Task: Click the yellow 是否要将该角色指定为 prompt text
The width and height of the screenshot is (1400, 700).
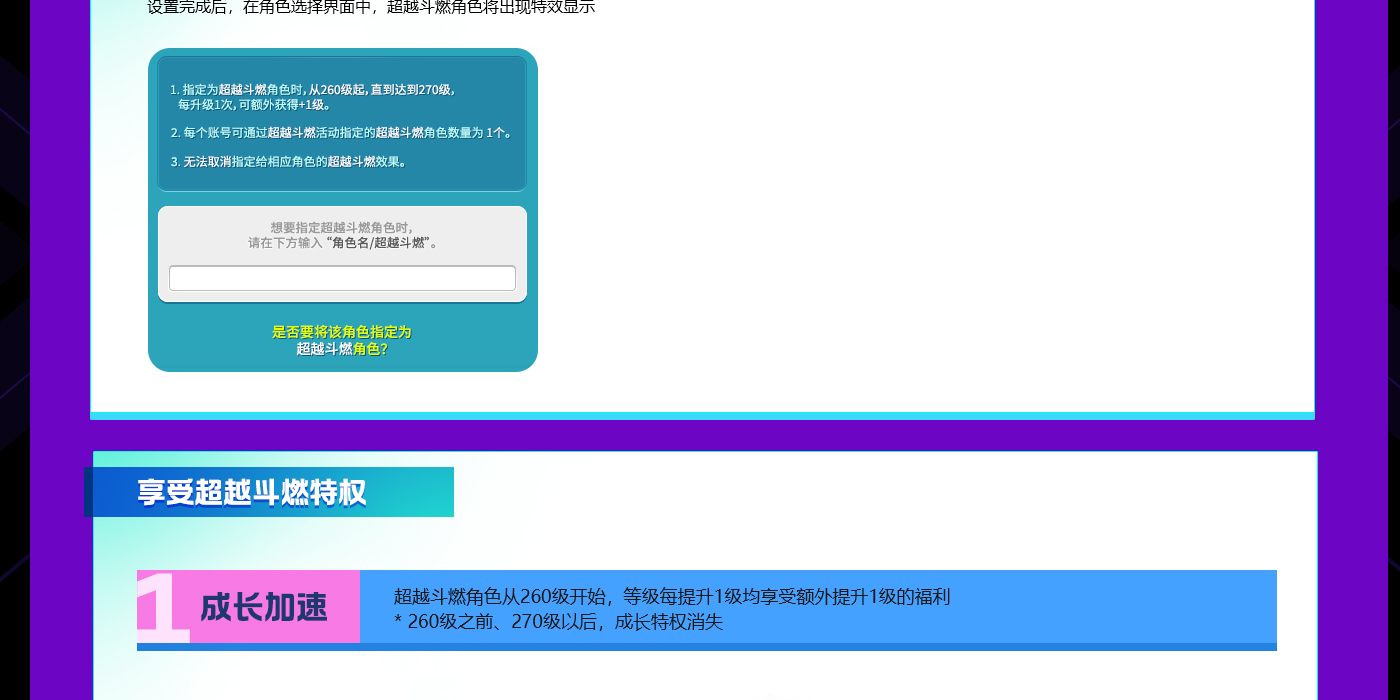Action: point(341,331)
